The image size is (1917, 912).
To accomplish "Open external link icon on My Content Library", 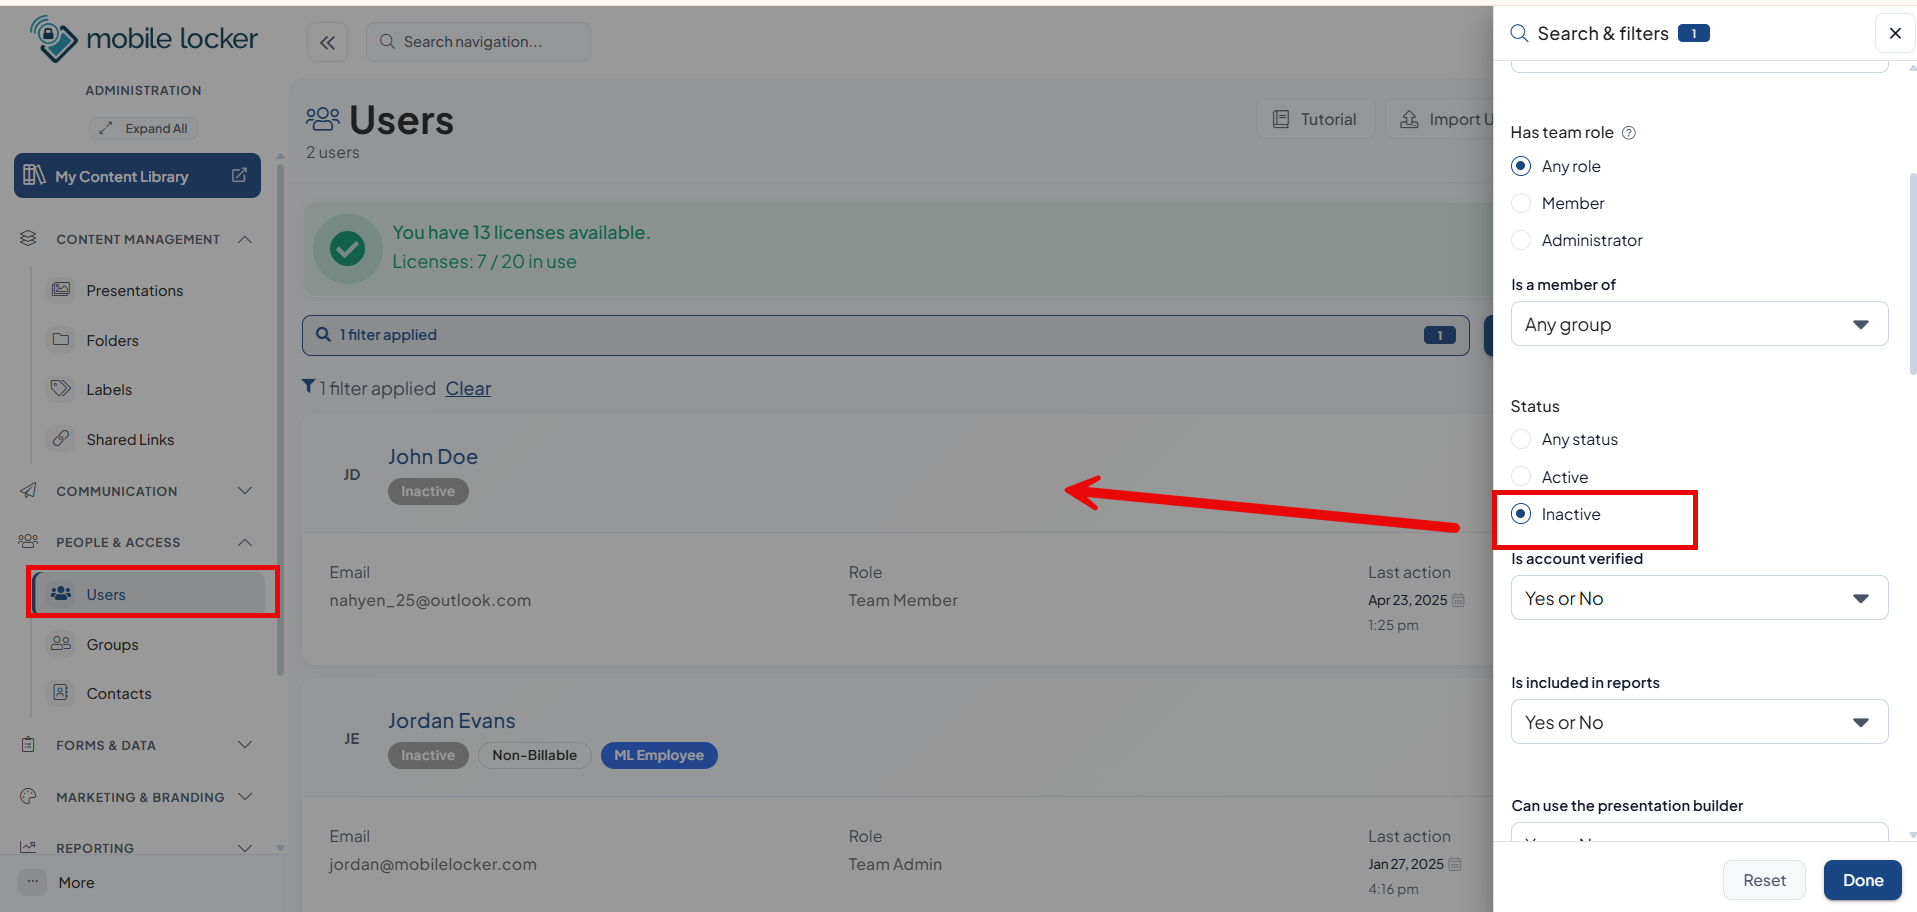I will (239, 175).
